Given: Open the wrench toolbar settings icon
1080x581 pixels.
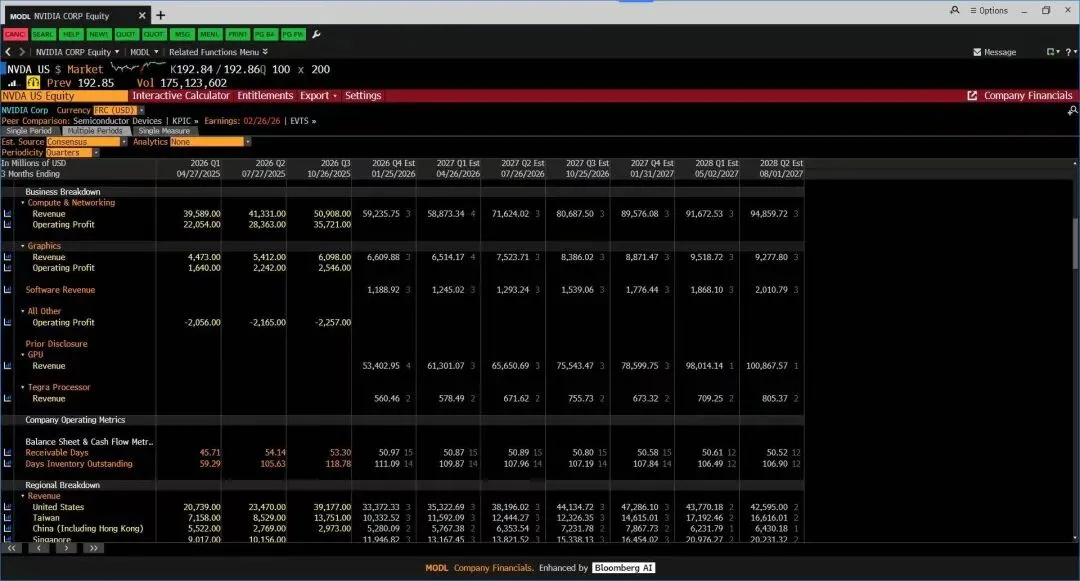Looking at the screenshot, I should (316, 34).
